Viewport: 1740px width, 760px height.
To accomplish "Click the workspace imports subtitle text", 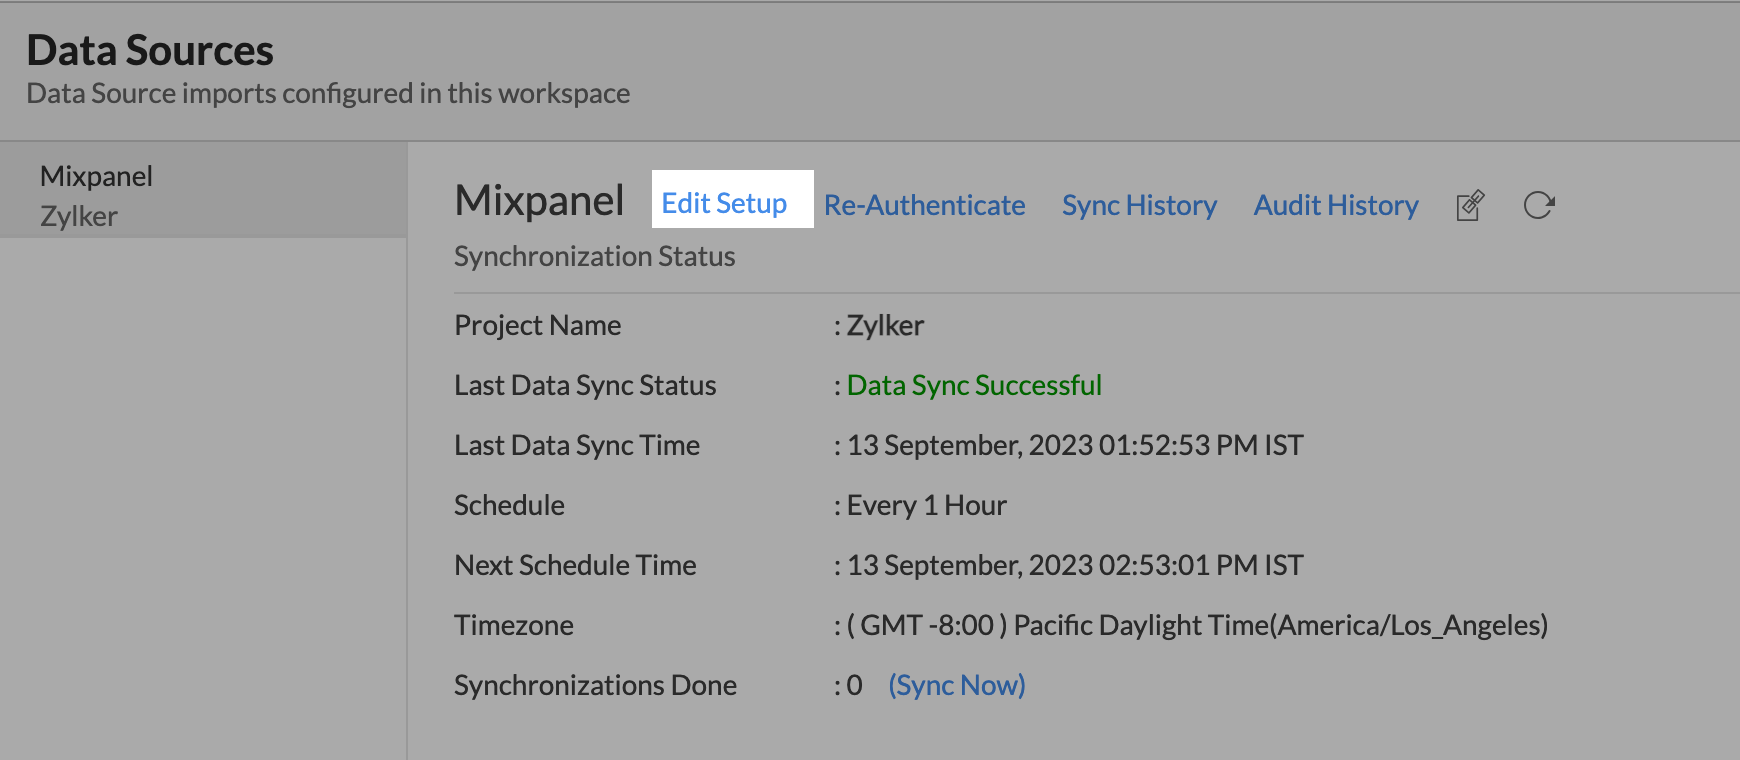I will 328,93.
